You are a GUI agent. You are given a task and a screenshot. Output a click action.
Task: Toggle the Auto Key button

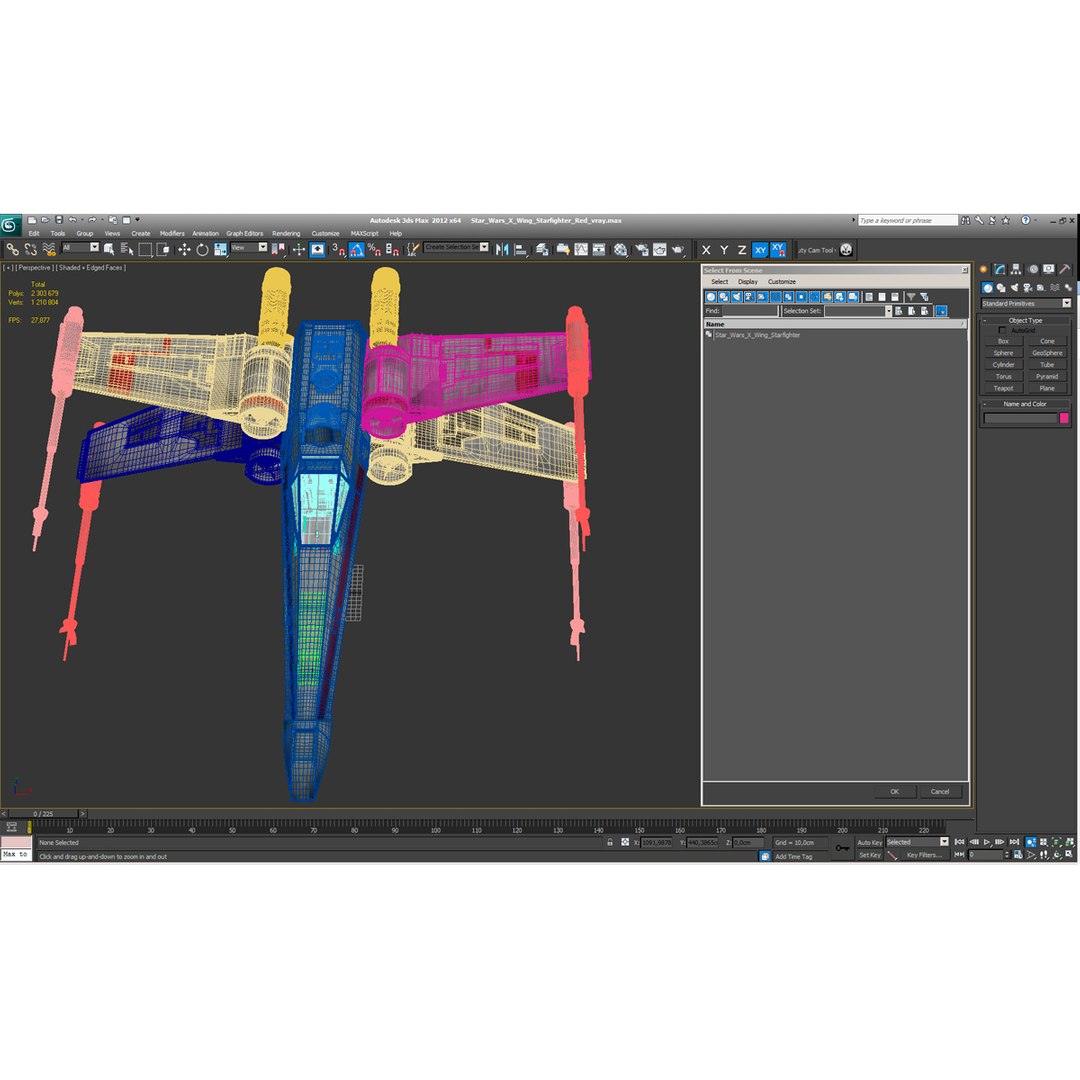(x=869, y=842)
